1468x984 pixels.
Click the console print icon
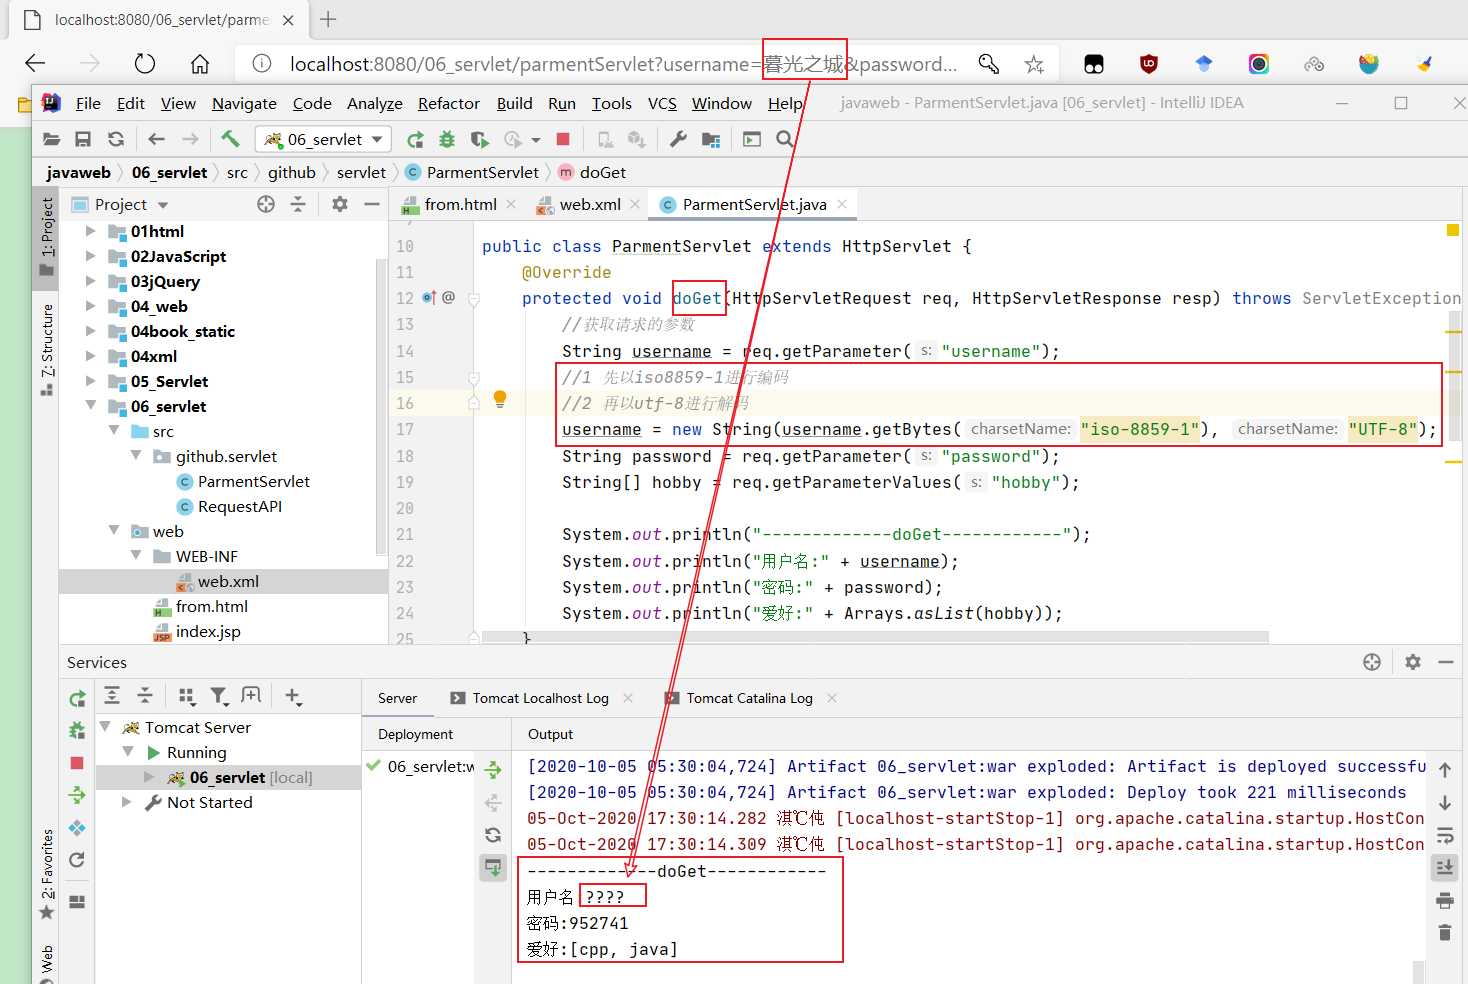(x=1445, y=901)
